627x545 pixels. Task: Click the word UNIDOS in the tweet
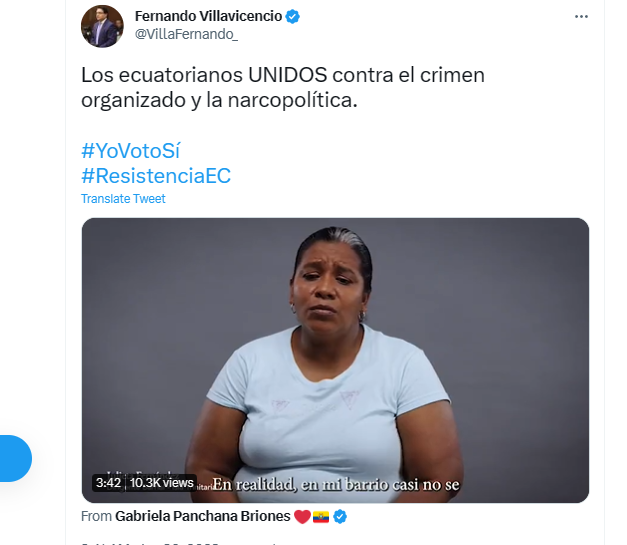point(288,75)
